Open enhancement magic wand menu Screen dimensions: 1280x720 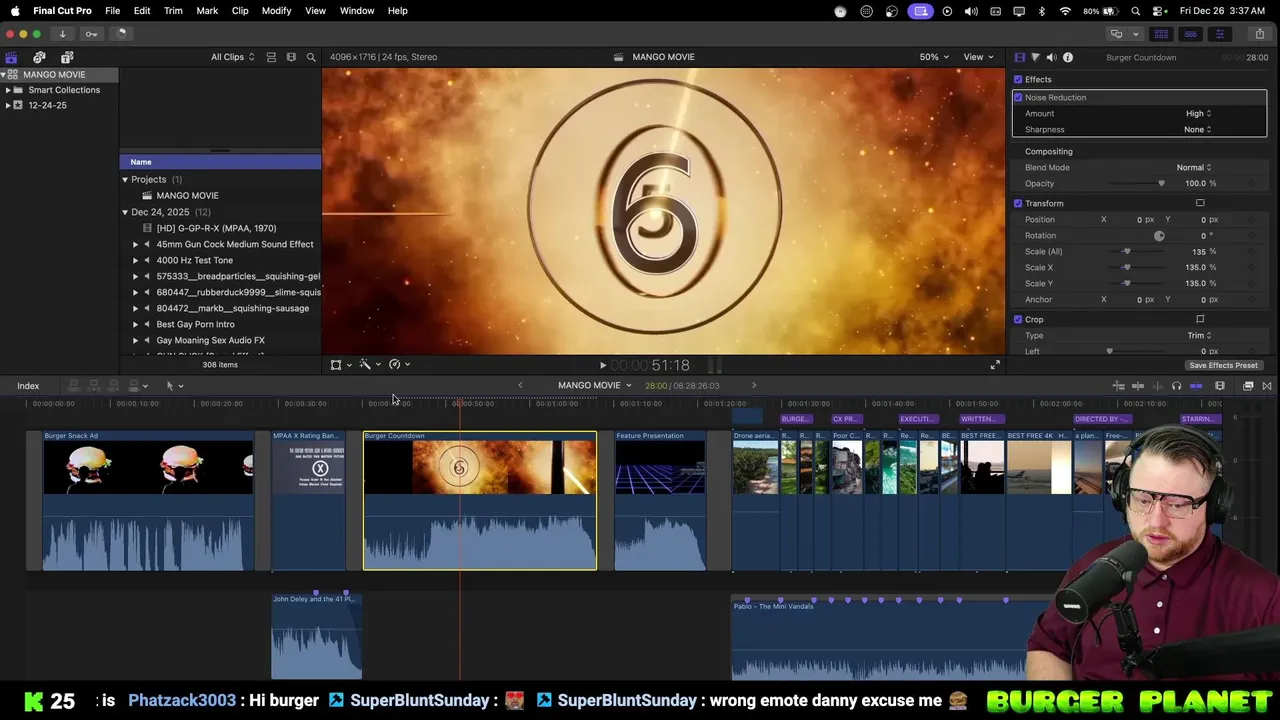[369, 365]
